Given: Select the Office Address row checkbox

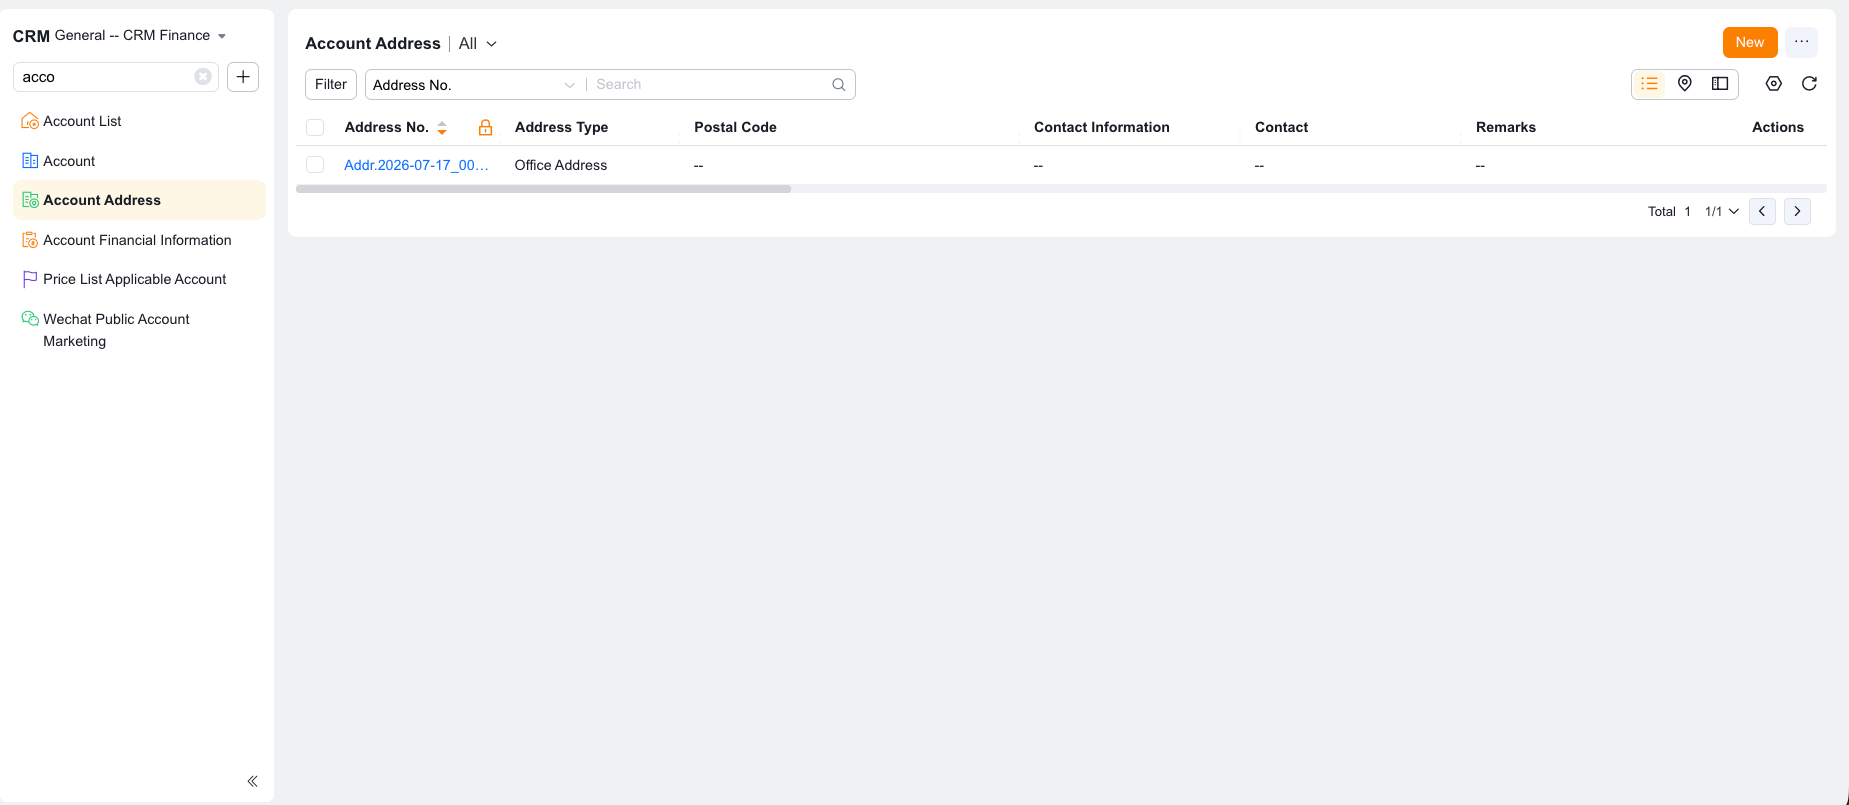Looking at the screenshot, I should (315, 165).
